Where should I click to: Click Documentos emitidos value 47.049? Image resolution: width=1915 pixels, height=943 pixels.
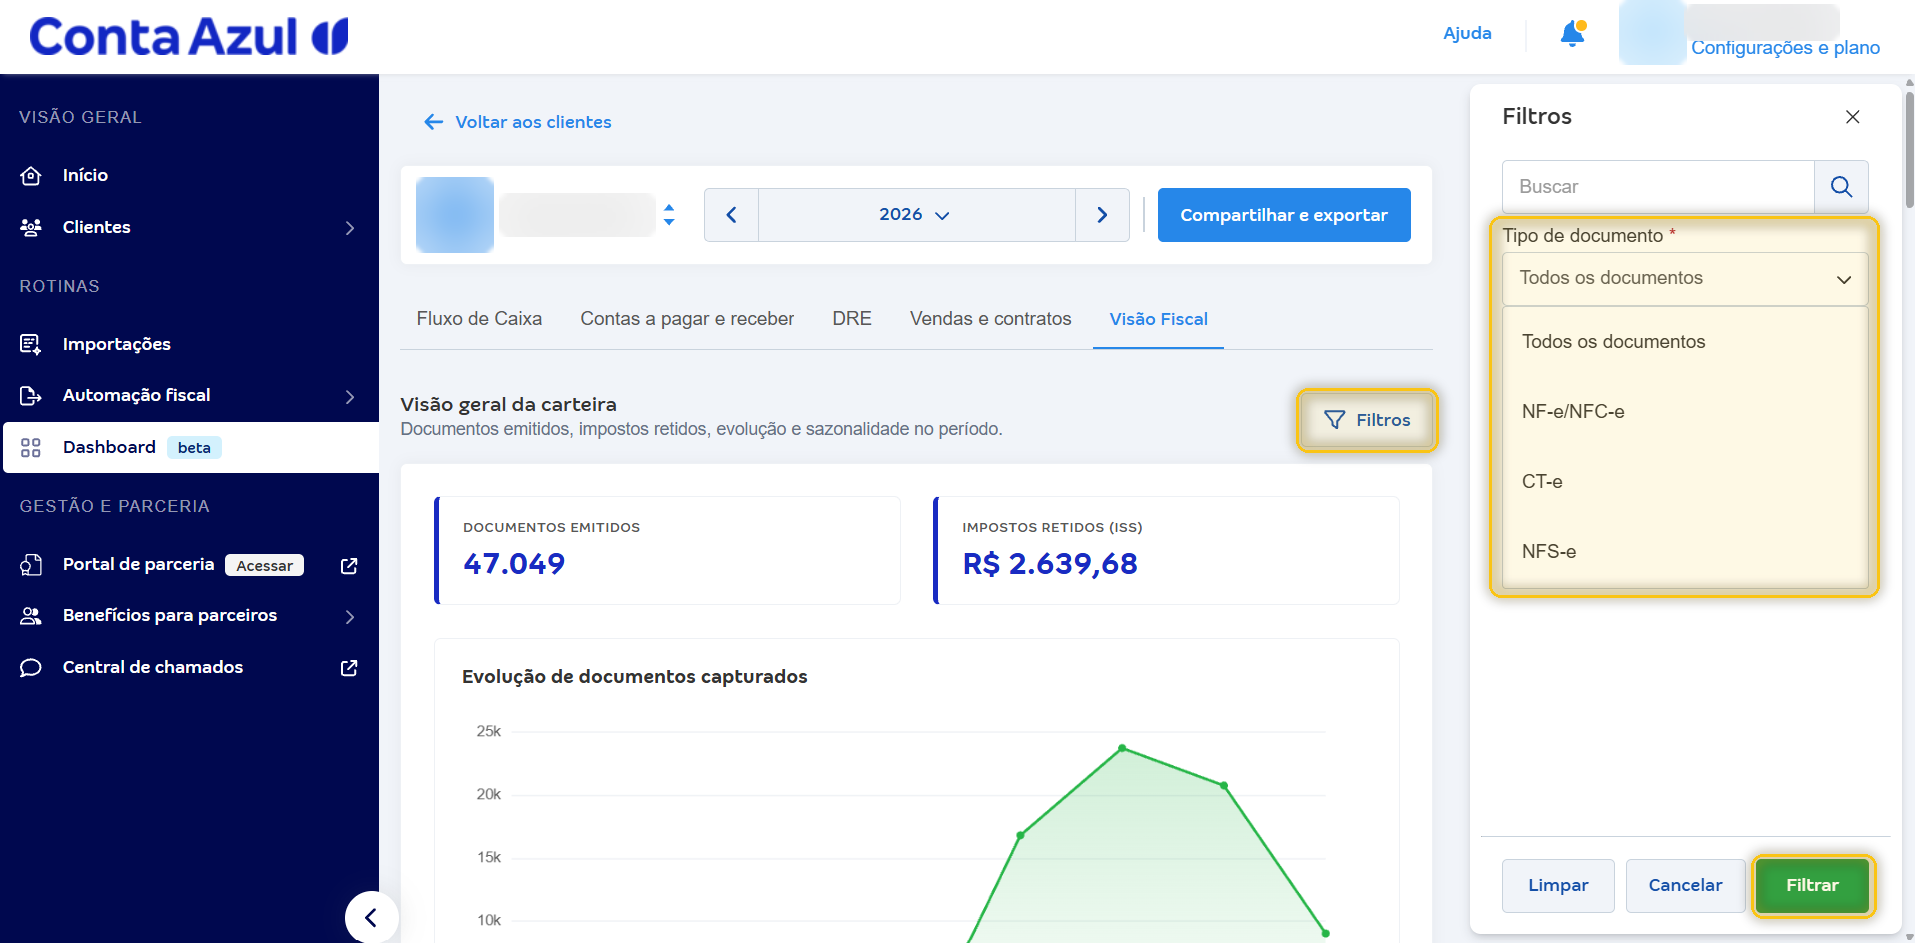pyautogui.click(x=514, y=564)
